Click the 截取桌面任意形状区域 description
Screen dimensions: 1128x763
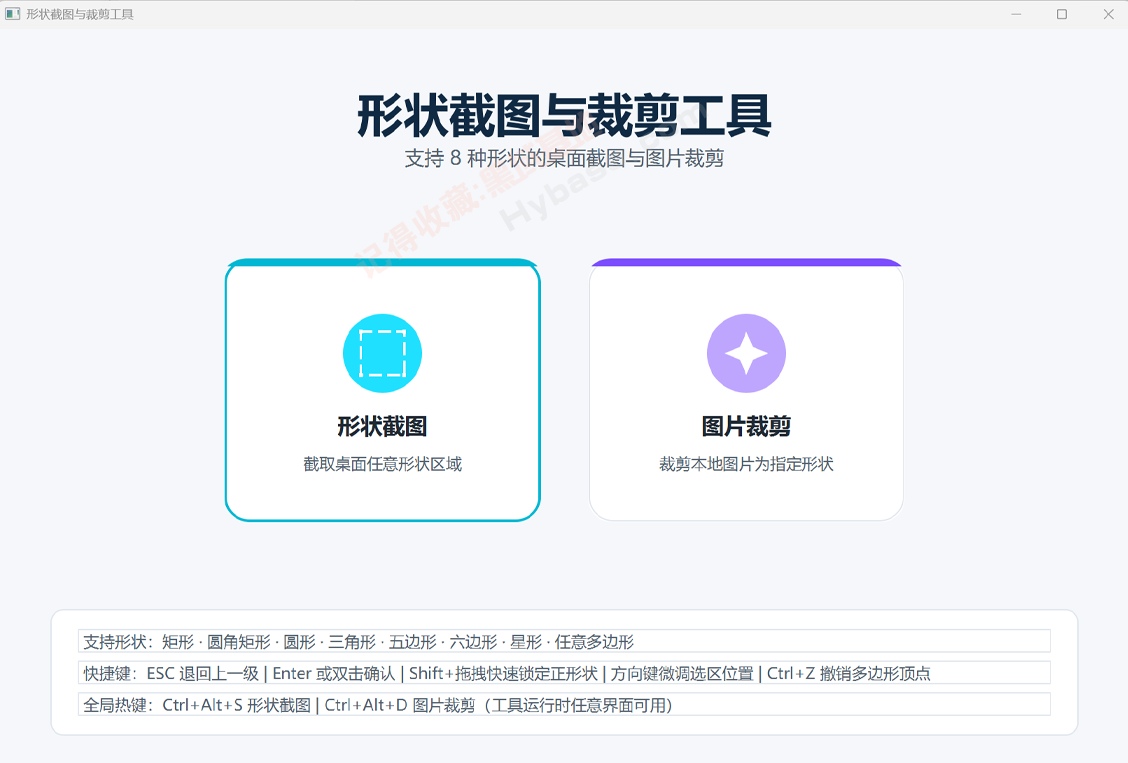[382, 464]
